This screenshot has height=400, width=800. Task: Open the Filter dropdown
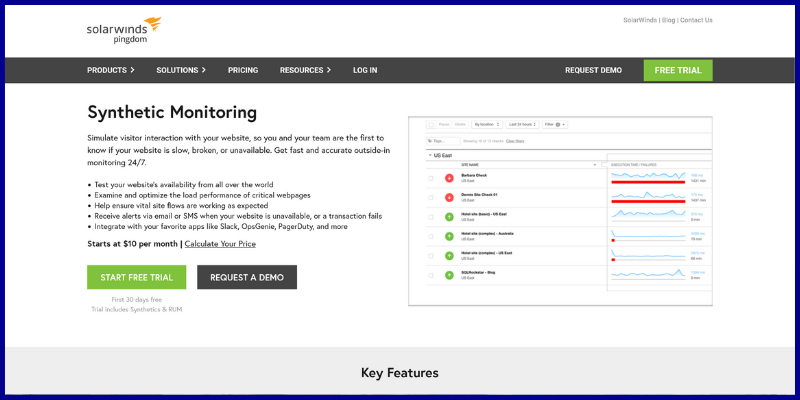tap(555, 124)
